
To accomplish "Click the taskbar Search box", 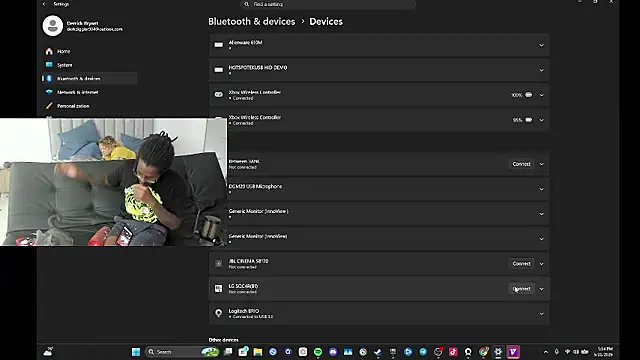I will [x=183, y=352].
